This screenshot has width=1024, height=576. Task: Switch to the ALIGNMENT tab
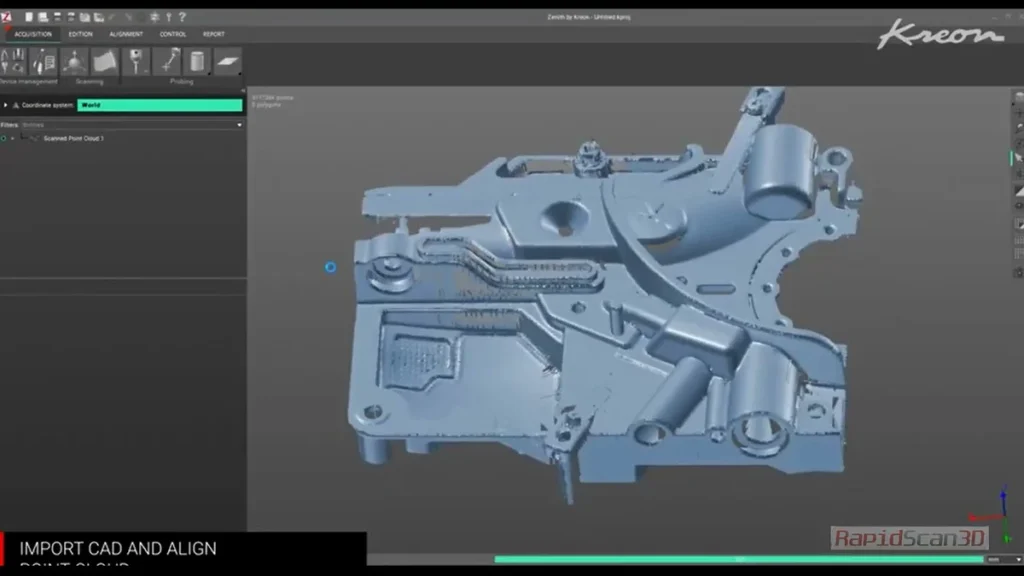pos(126,34)
